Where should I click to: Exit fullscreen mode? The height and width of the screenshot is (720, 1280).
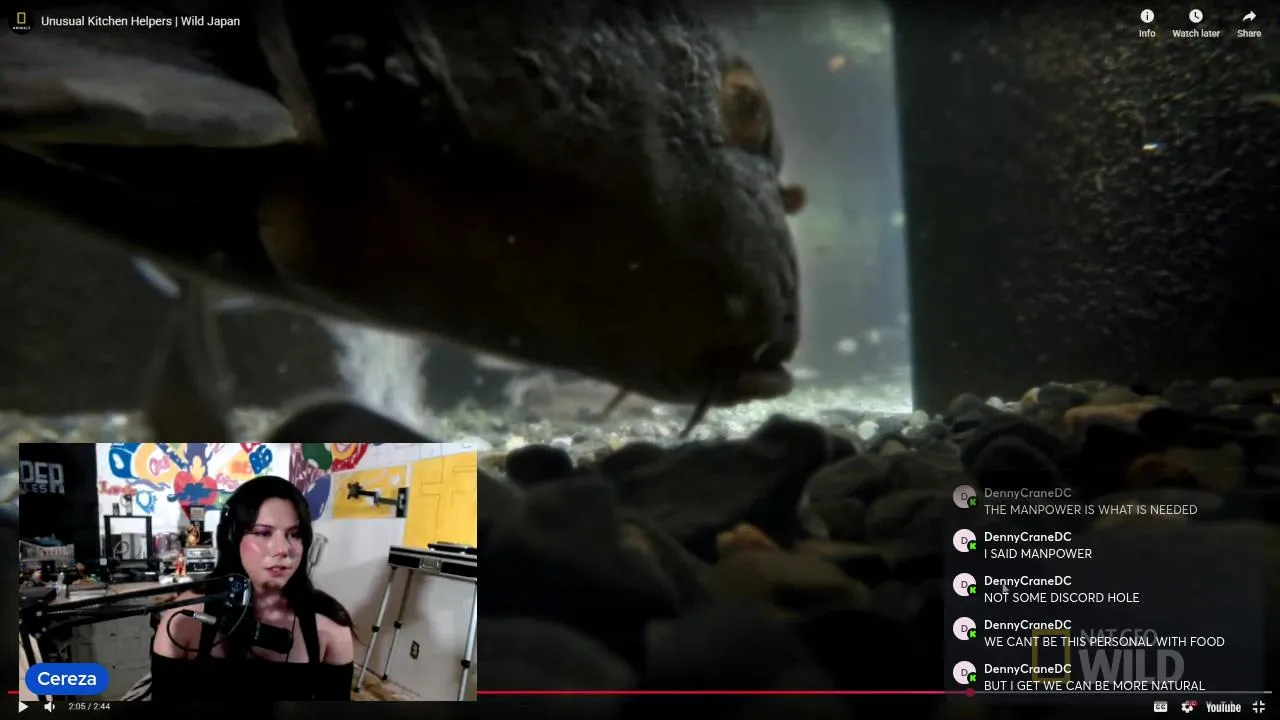click(x=1259, y=707)
